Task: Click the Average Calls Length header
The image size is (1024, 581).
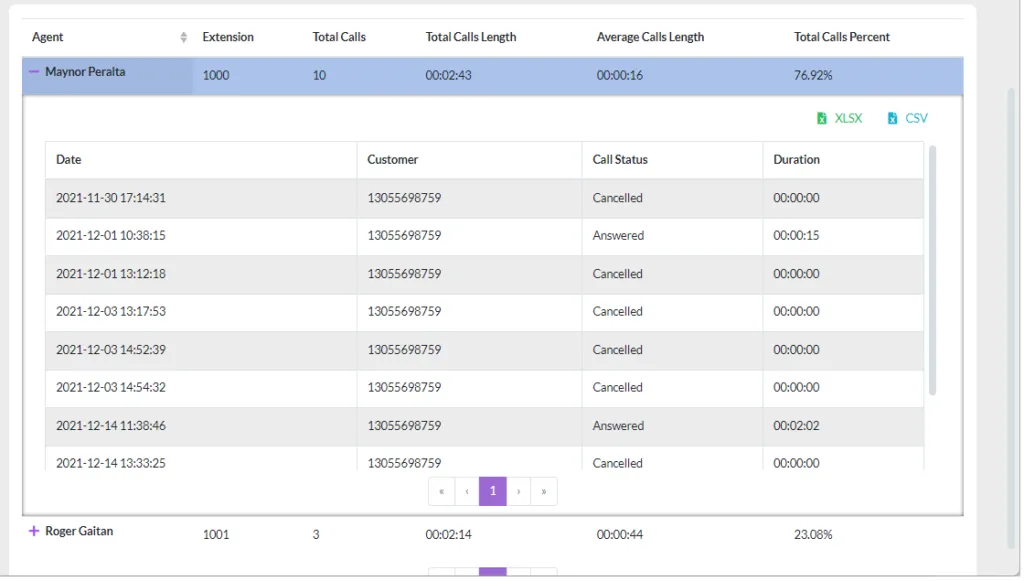Action: (651, 37)
